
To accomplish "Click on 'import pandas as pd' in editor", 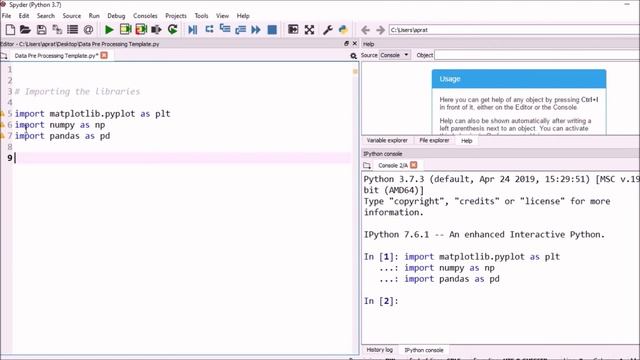I will 62,136.
